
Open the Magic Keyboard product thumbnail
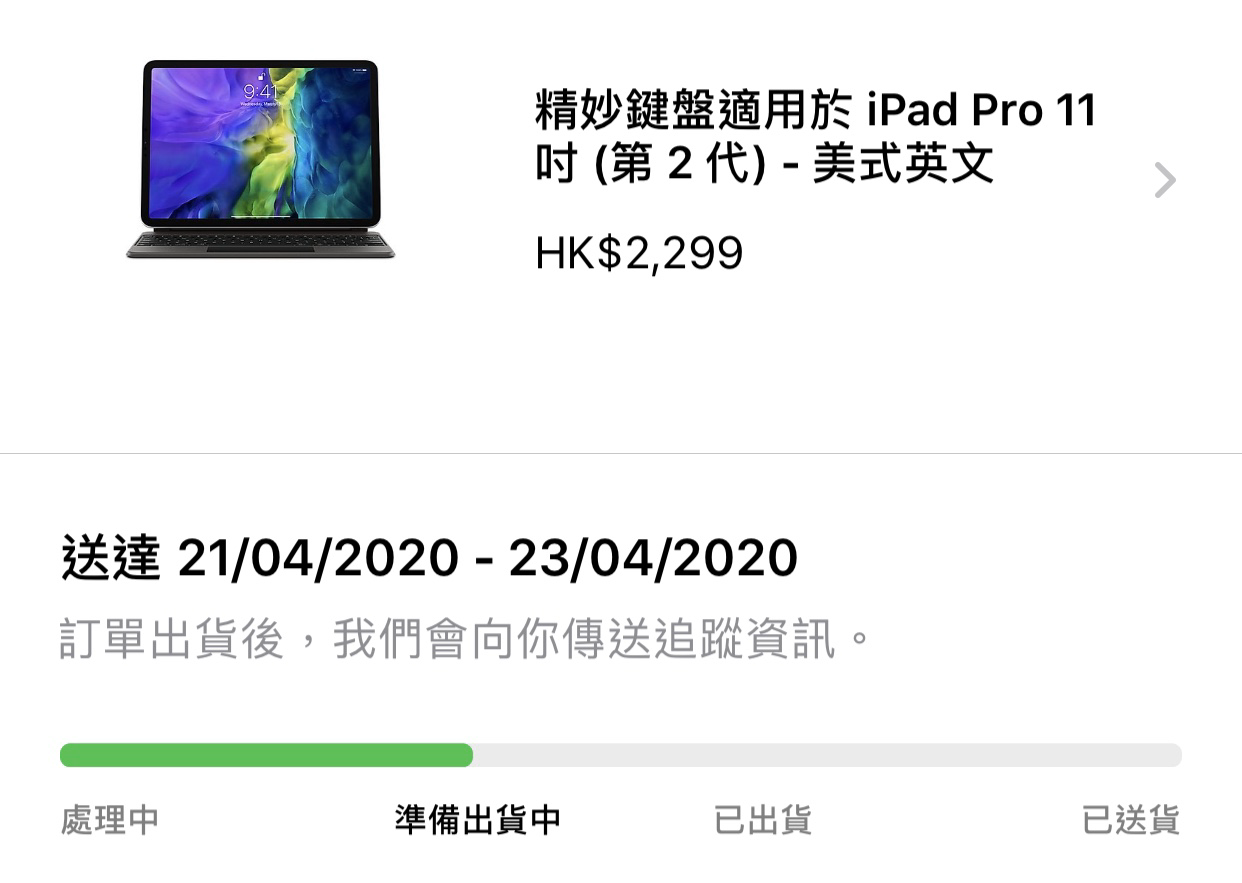(x=261, y=160)
